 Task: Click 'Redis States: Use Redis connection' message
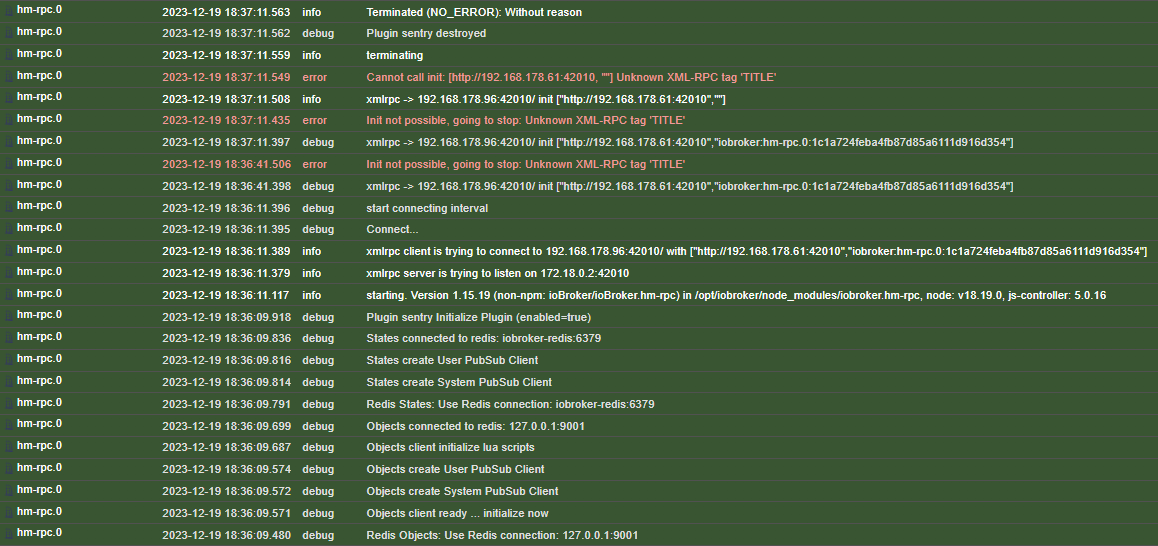click(510, 404)
